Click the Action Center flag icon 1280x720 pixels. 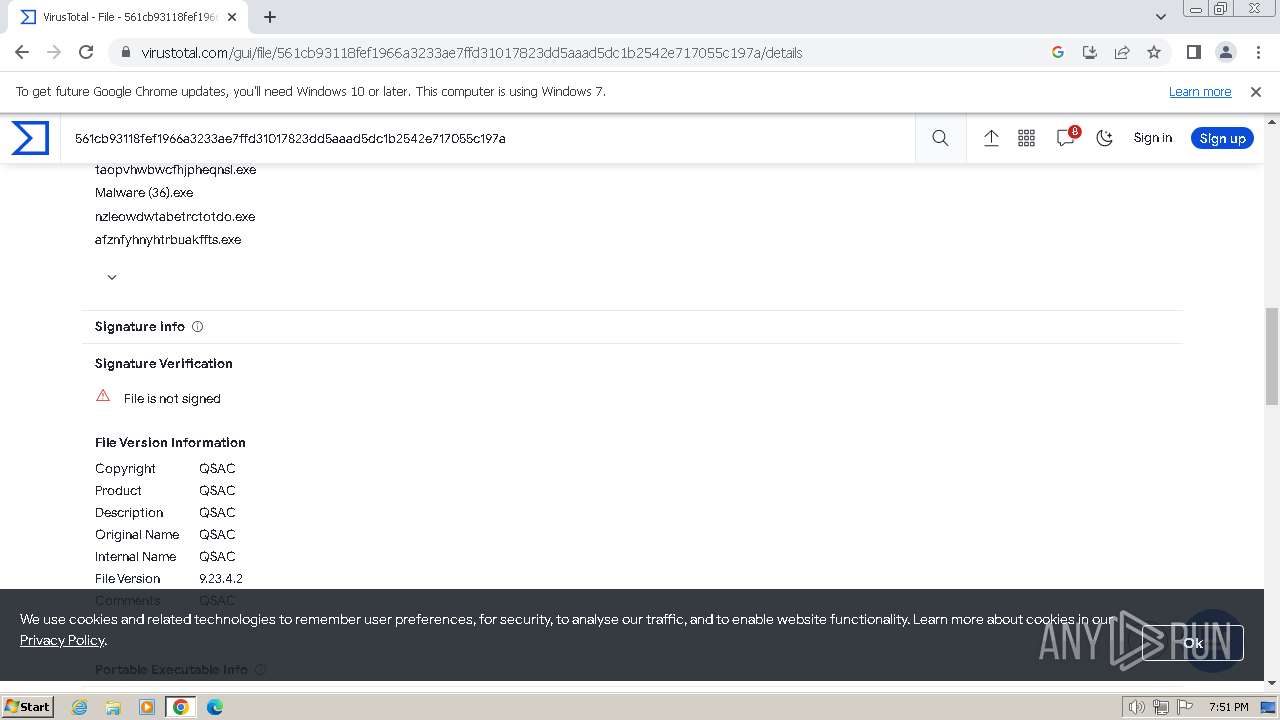1183,707
